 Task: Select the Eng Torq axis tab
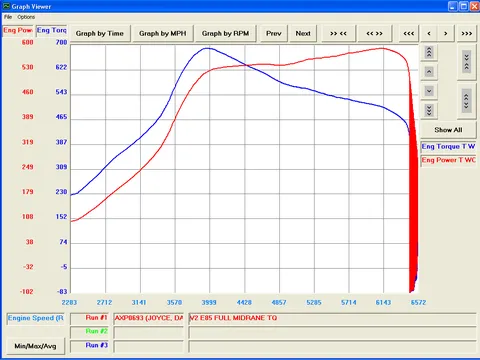[52, 30]
